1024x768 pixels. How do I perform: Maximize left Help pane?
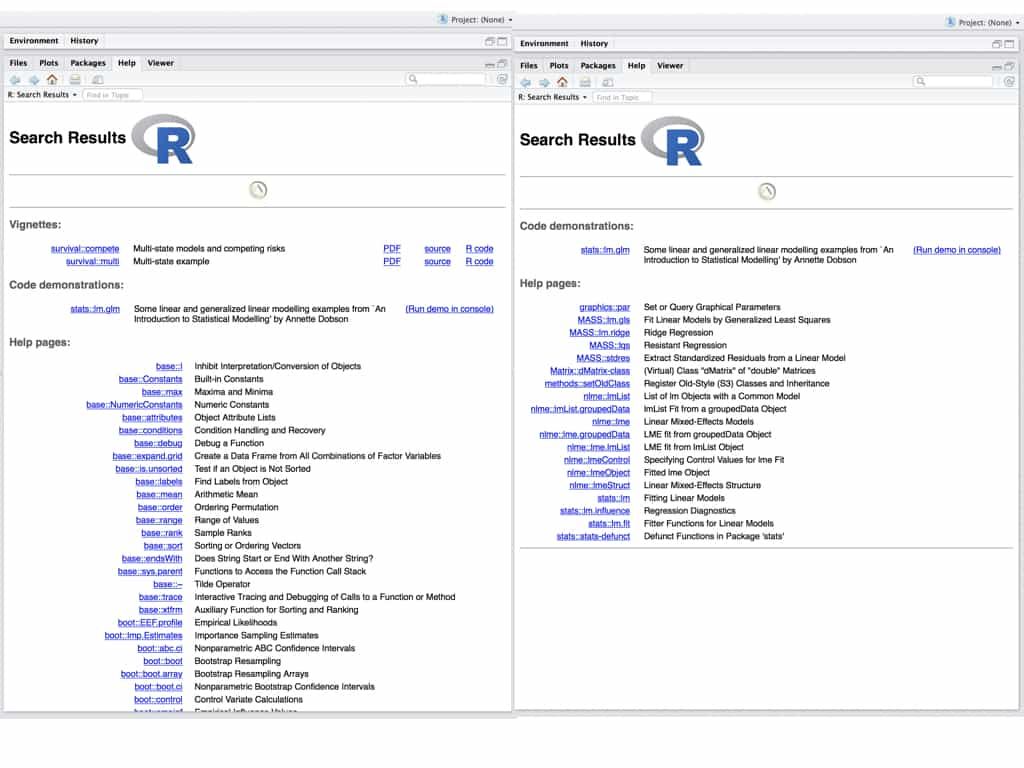[502, 63]
